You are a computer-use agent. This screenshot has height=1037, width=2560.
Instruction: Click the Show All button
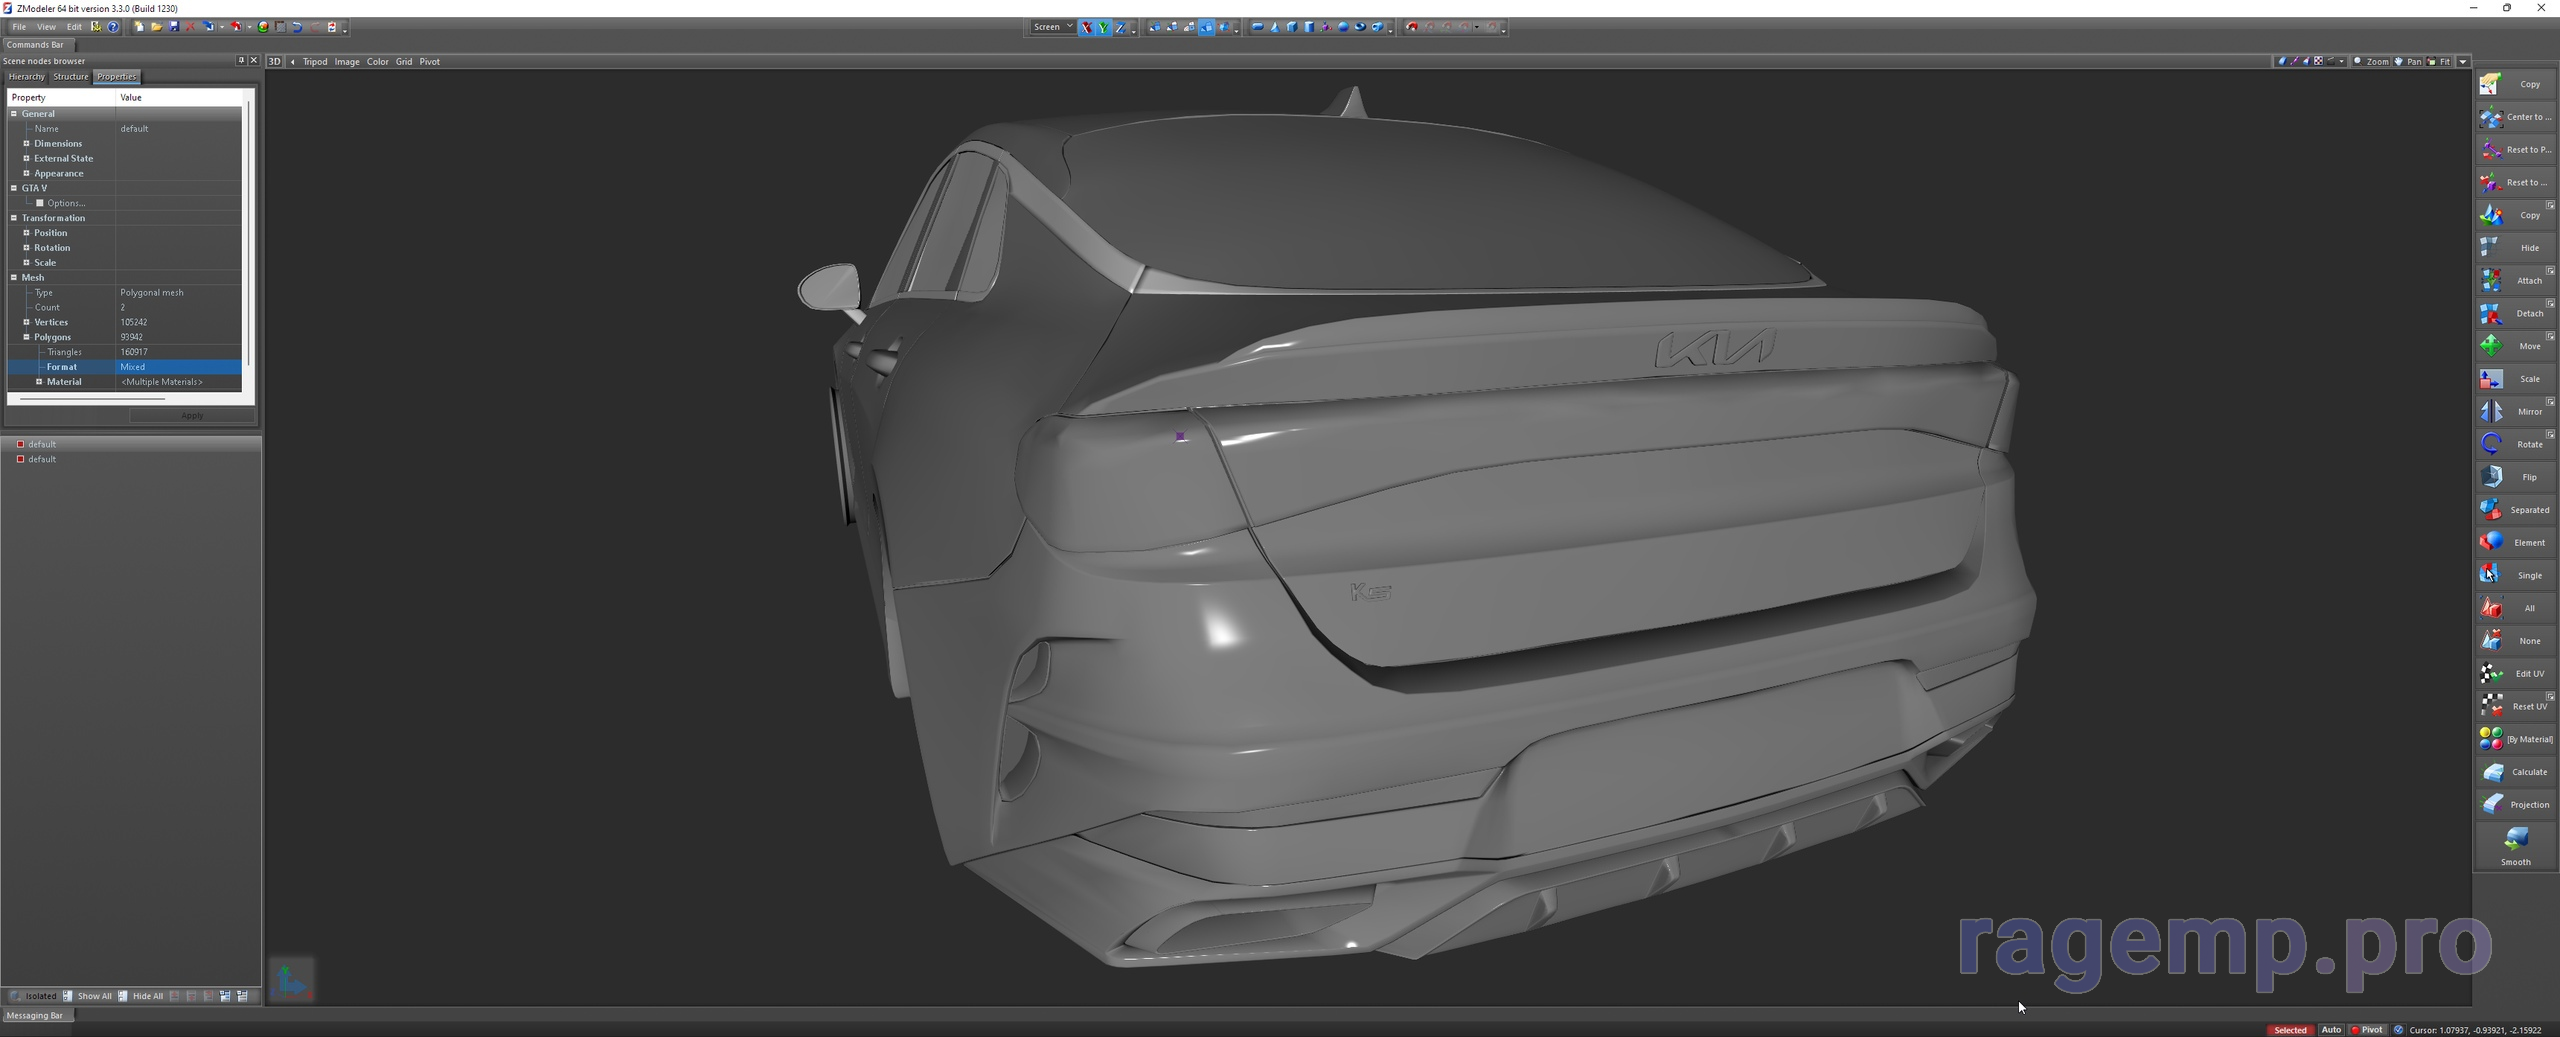88,996
